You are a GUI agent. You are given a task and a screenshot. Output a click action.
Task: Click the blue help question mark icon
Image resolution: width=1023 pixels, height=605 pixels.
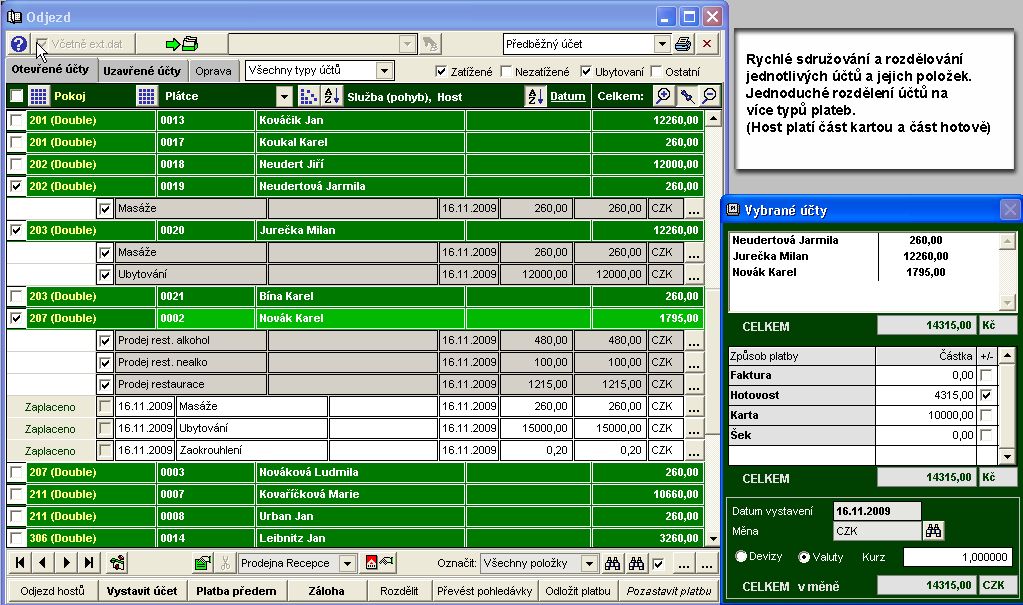tap(18, 44)
